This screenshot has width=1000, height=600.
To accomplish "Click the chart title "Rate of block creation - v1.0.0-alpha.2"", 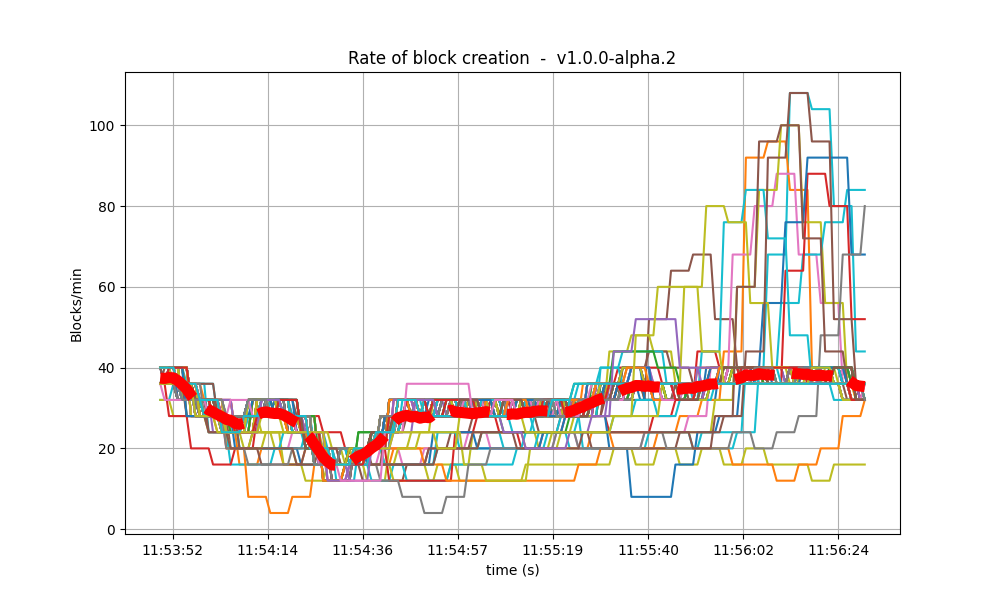I will pos(511,58).
